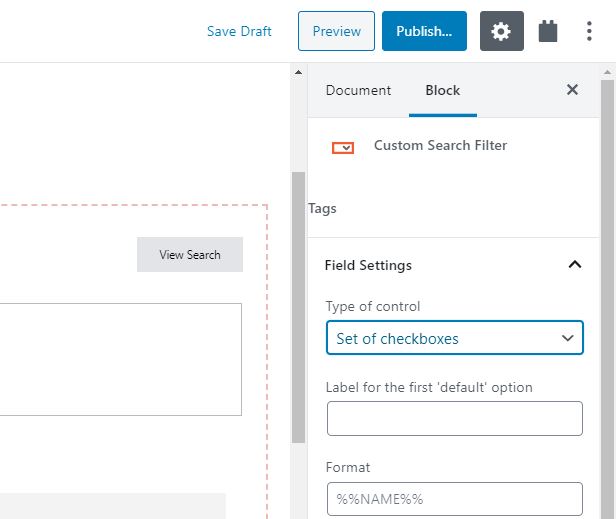Click the Save Draft link
Viewport: 616px width, 519px height.
click(x=239, y=31)
